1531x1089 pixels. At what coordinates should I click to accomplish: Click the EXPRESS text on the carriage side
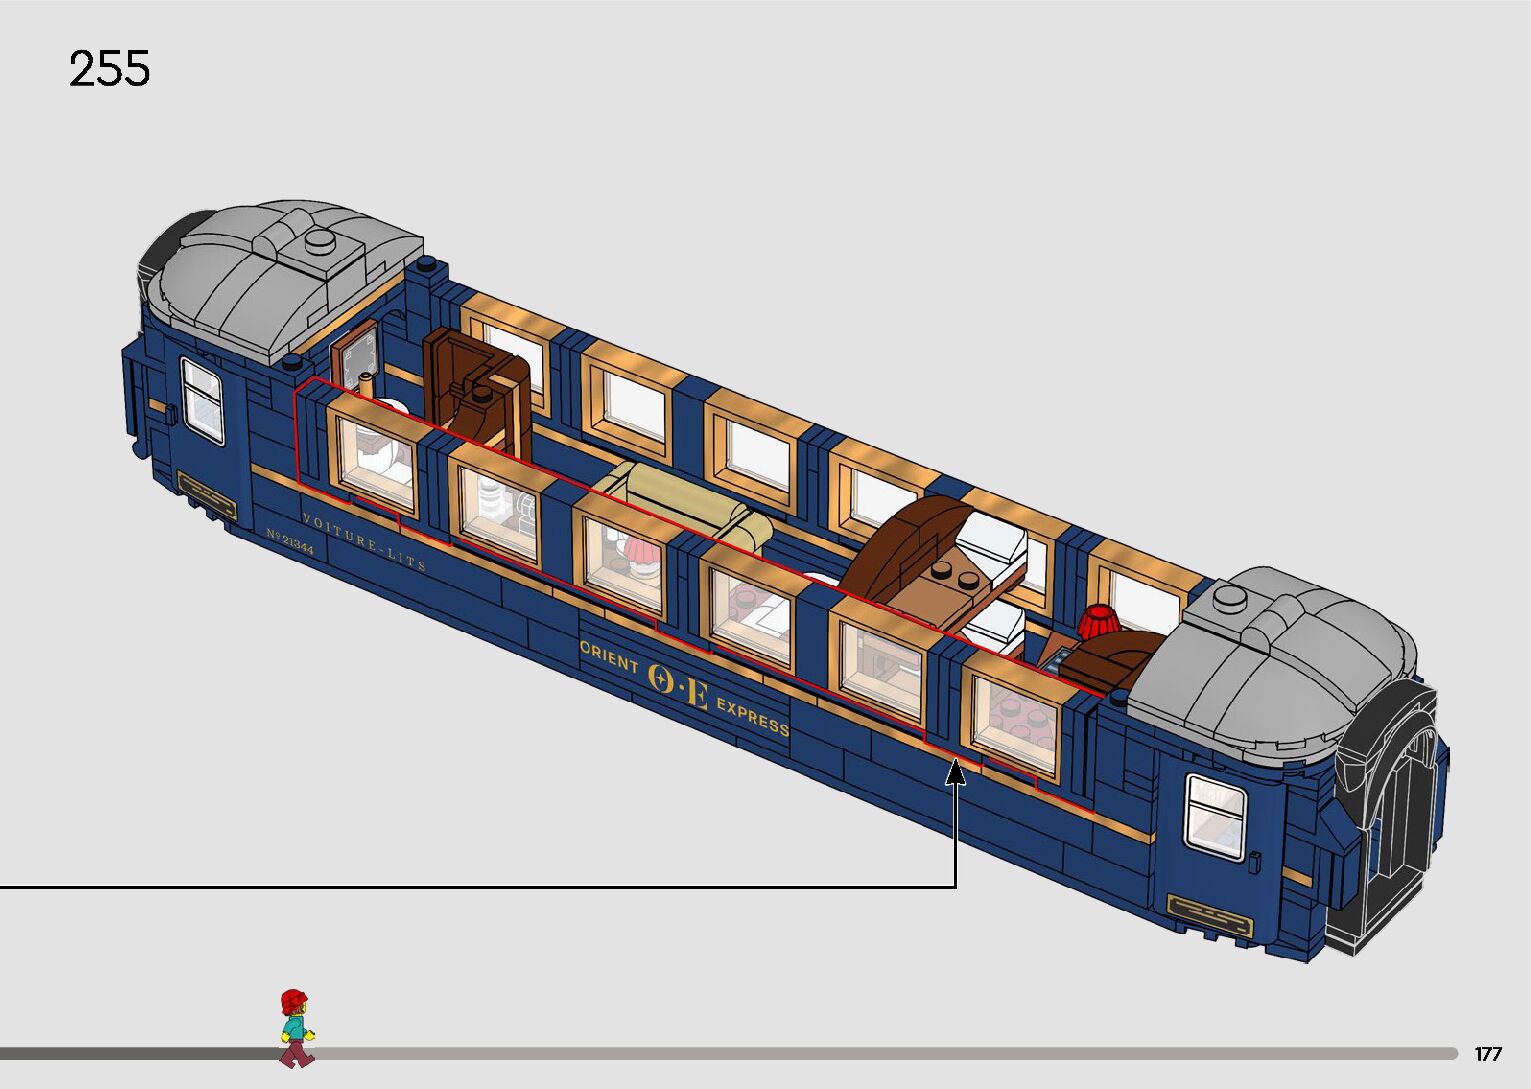tap(752, 719)
